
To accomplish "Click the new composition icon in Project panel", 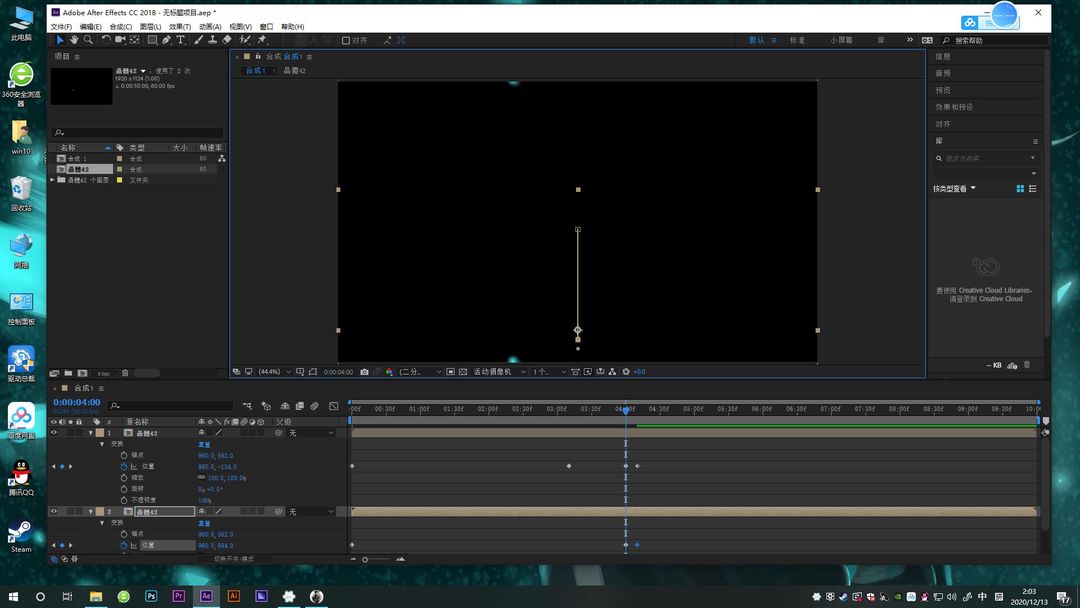I will coord(83,373).
